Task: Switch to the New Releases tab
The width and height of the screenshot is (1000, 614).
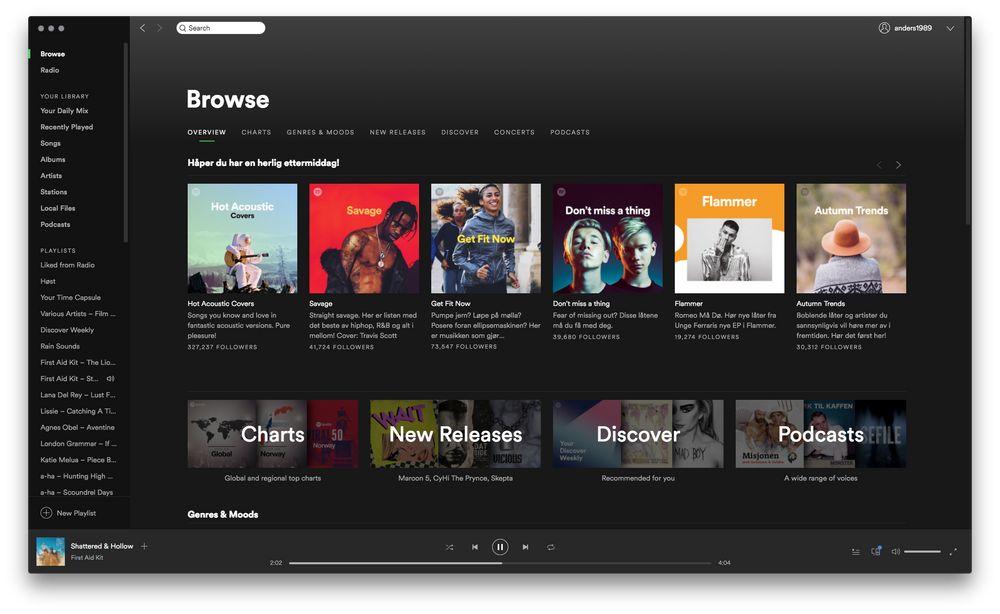Action: click(x=397, y=133)
